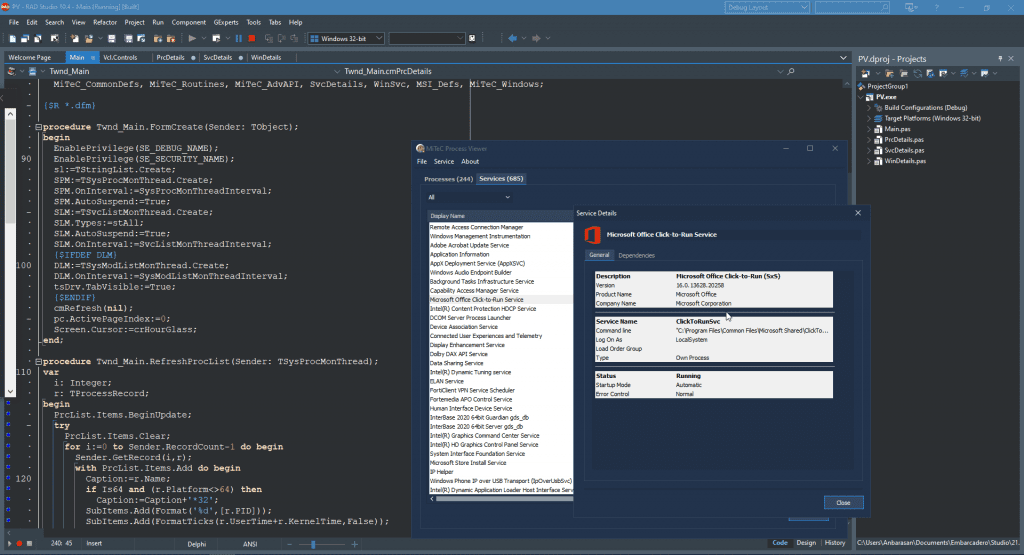Click zoom out minus in status bar
Screen dimensions: 1024x555
tap(290, 544)
